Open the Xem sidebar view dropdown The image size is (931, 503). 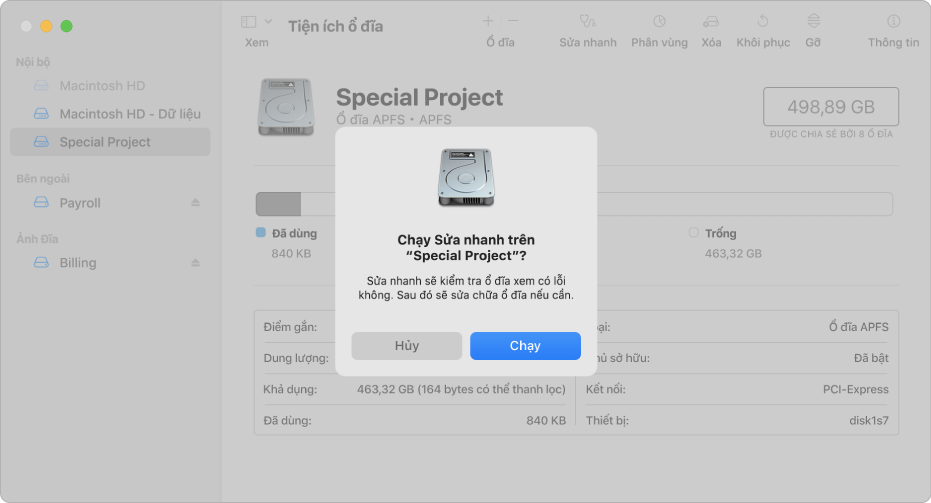coord(256,22)
